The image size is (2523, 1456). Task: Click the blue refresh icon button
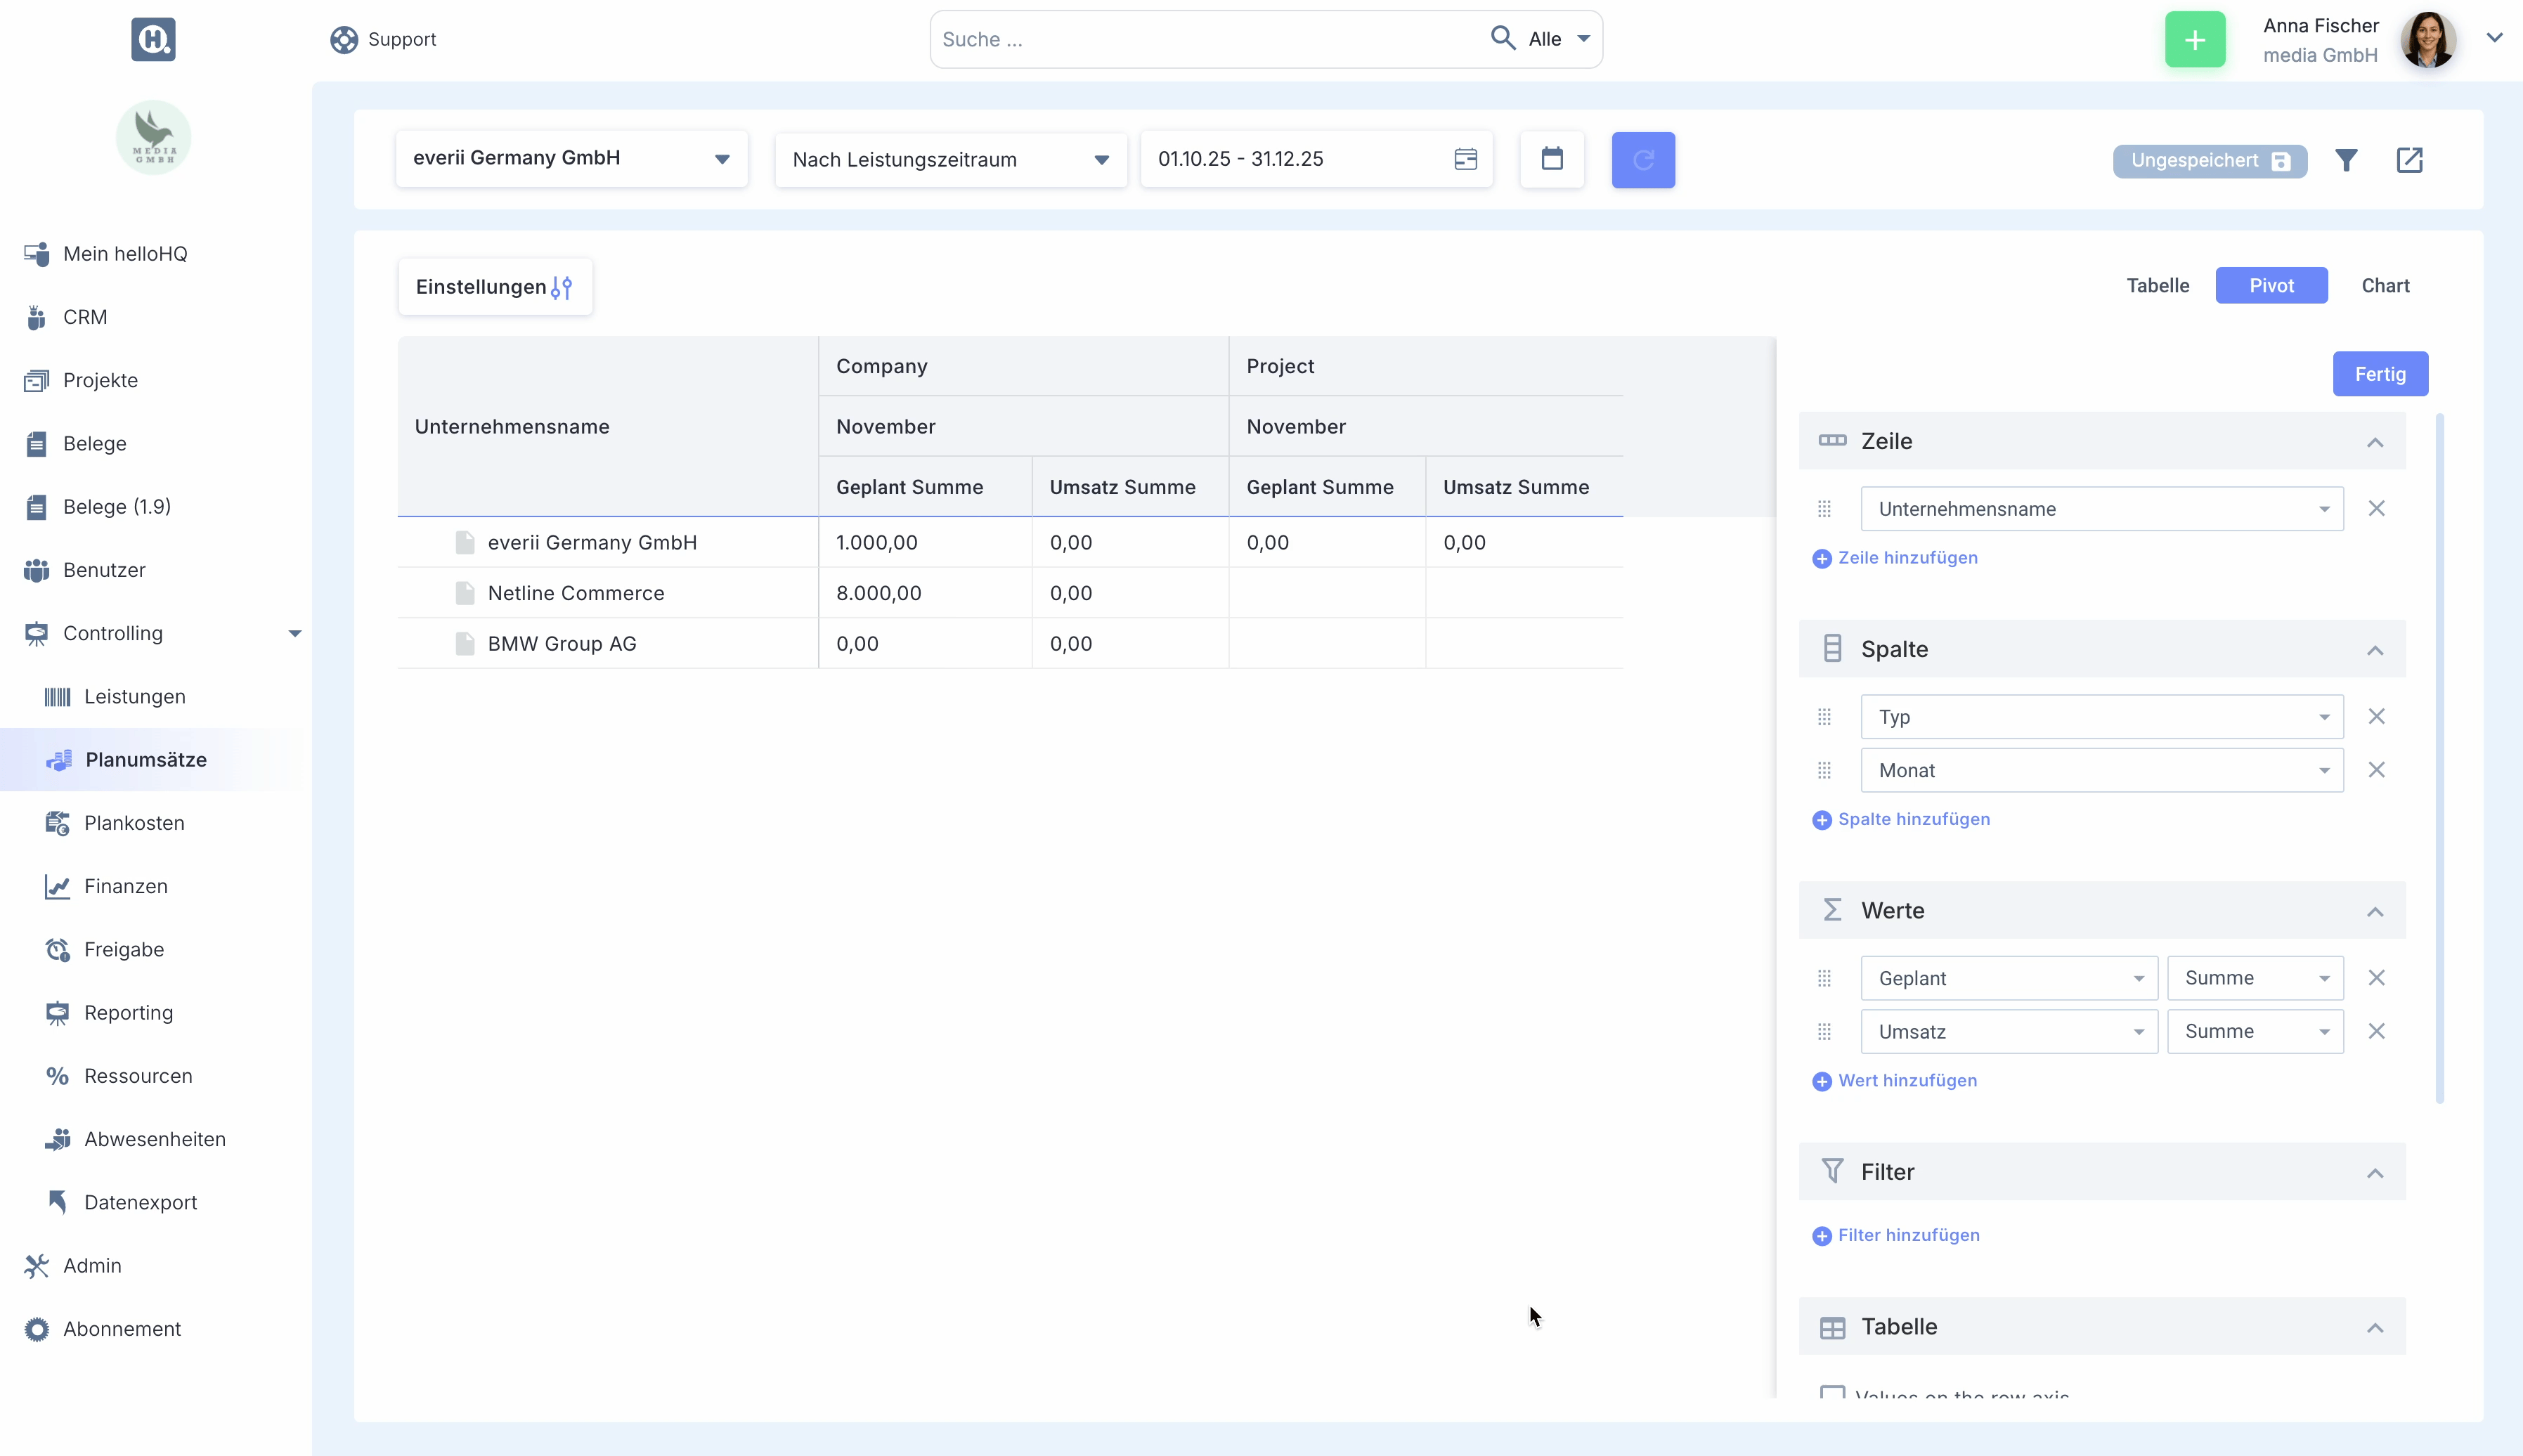[x=1642, y=160]
